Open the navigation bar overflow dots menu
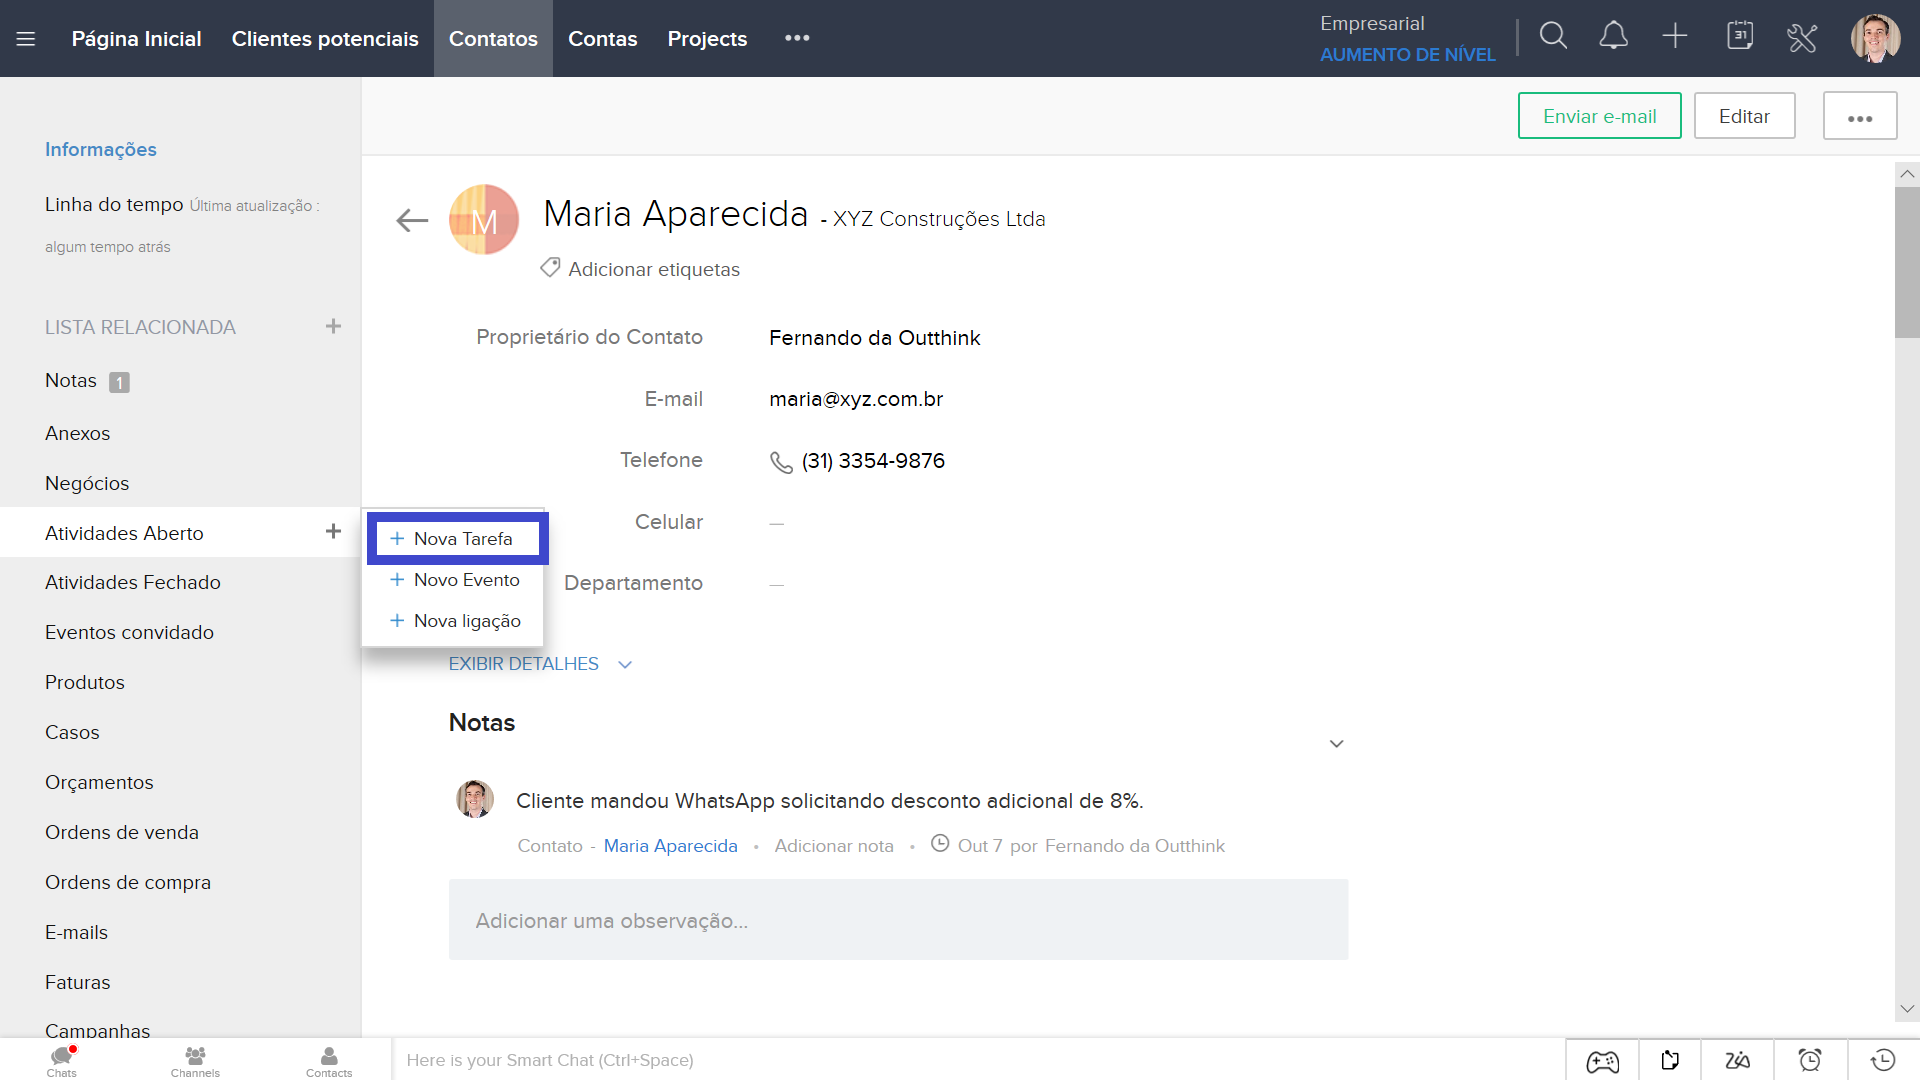Viewport: 1920px width, 1080px height. pyautogui.click(x=797, y=38)
